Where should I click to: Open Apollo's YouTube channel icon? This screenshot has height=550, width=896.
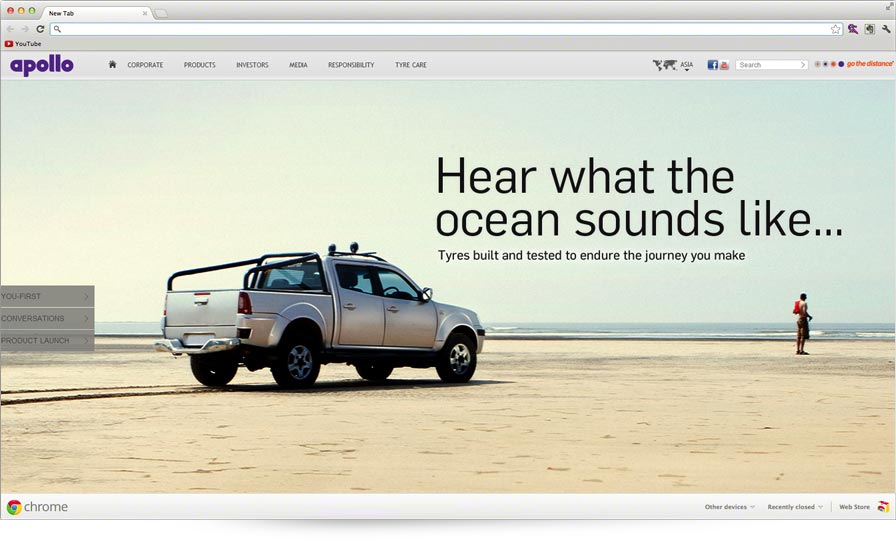pyautogui.click(x=724, y=65)
